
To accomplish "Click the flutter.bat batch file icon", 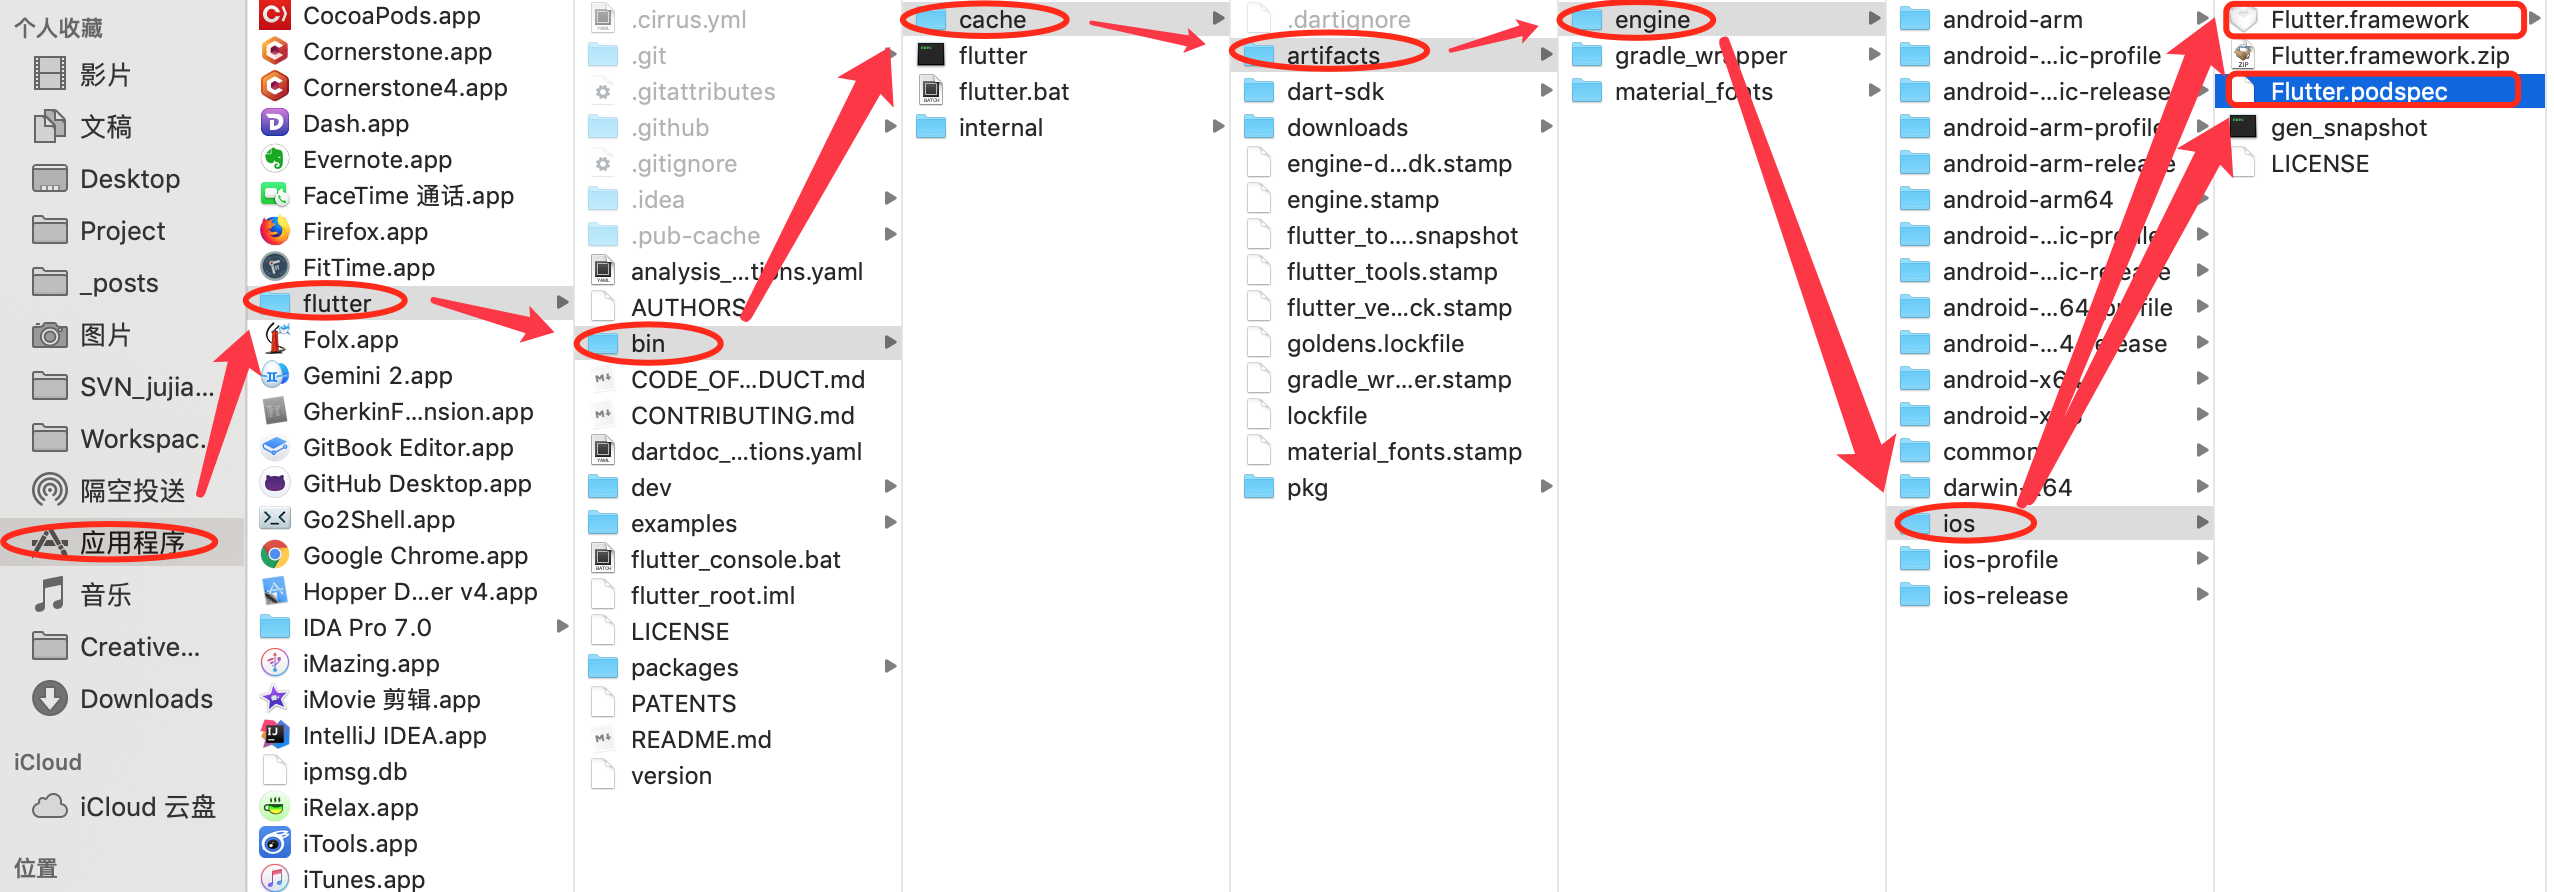I will [931, 91].
